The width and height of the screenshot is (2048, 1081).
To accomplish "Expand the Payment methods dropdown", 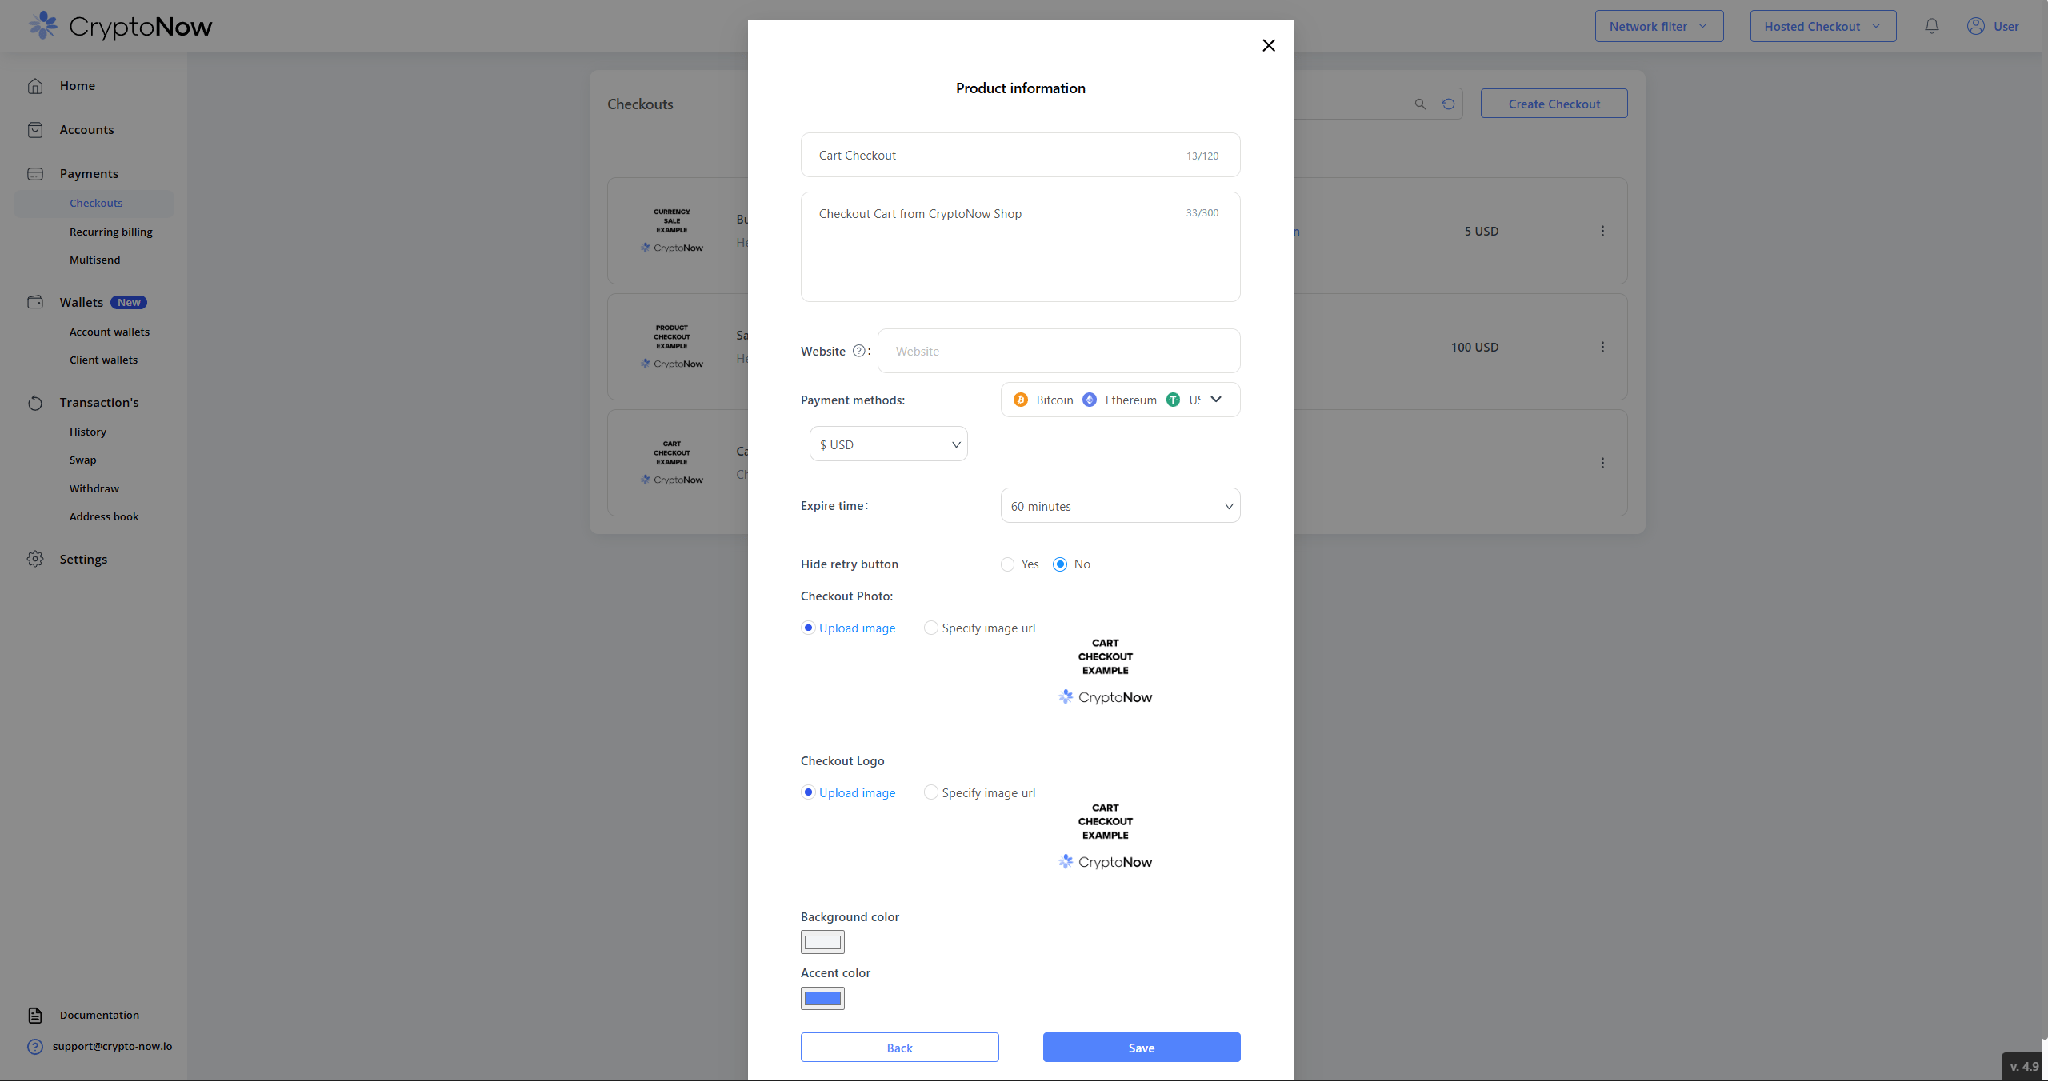I will (1120, 400).
